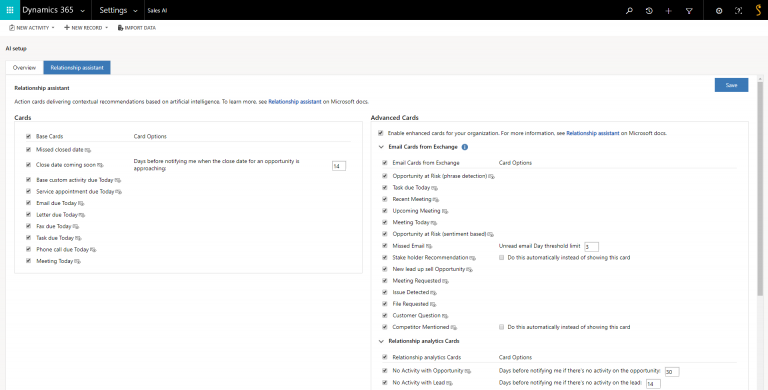Toggle Meeting Requested checkbox
Image resolution: width=768 pixels, height=390 pixels.
385,281
